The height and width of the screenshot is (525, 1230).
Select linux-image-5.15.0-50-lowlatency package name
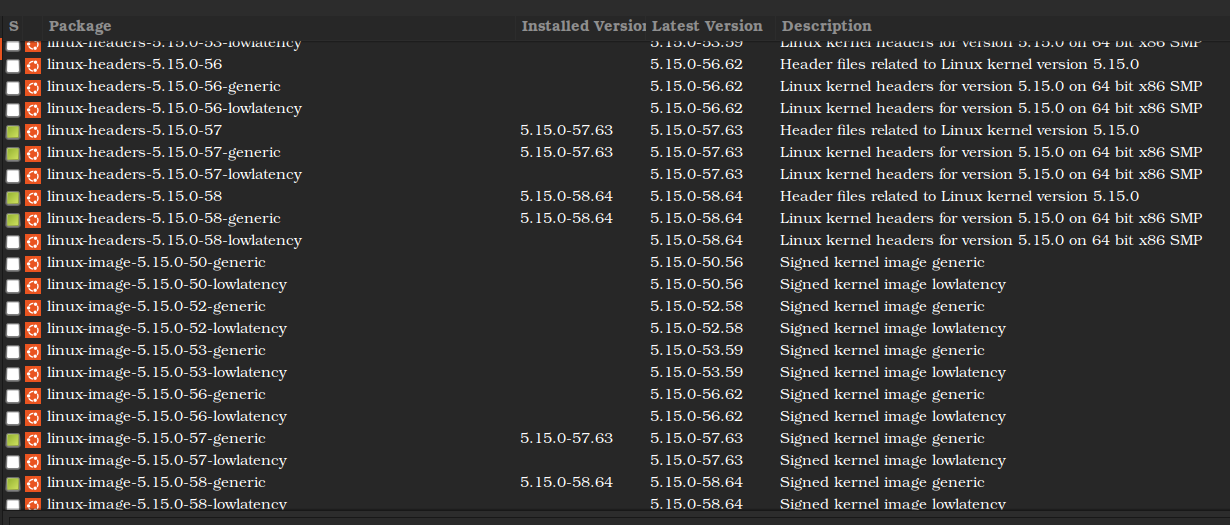pyautogui.click(x=166, y=285)
